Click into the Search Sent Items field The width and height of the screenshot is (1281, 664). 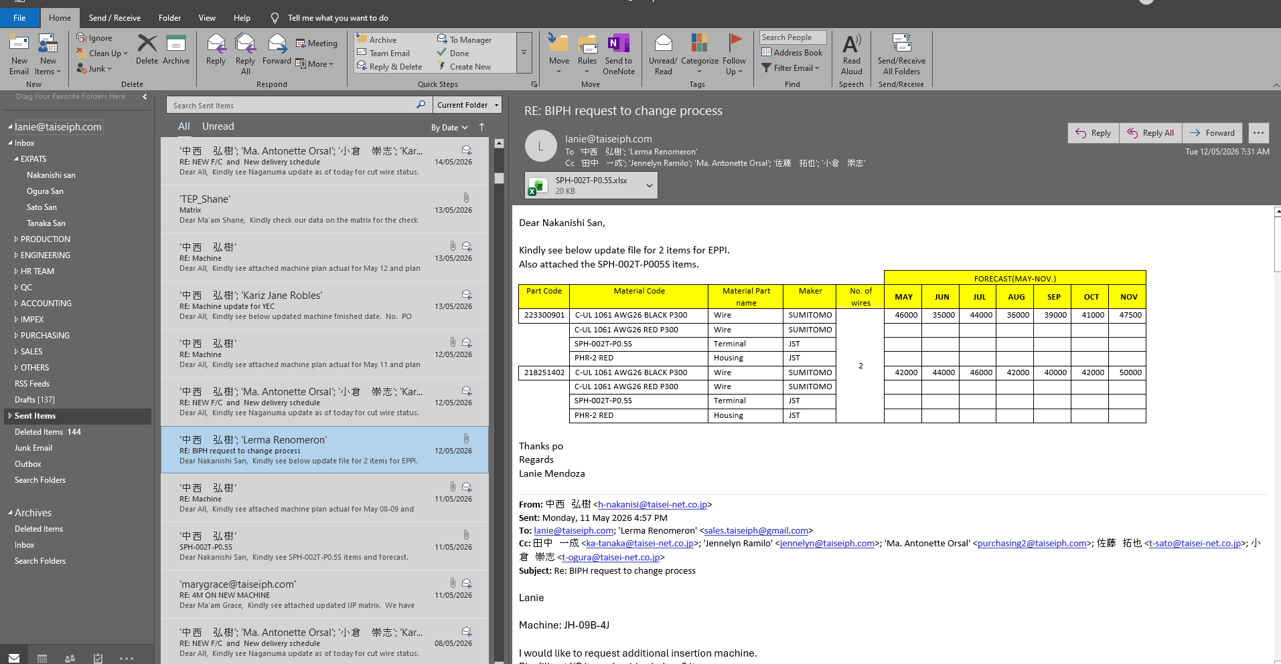(x=292, y=105)
